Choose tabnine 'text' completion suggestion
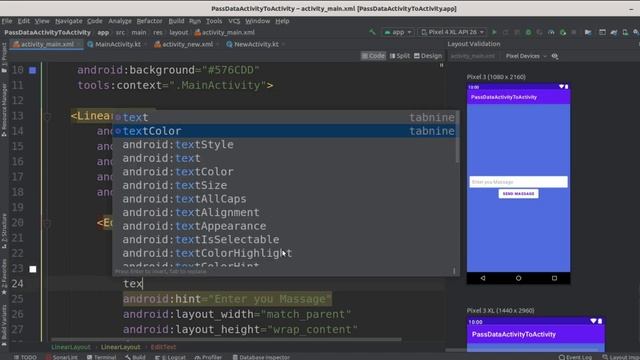The width and height of the screenshot is (640, 360). [285, 117]
